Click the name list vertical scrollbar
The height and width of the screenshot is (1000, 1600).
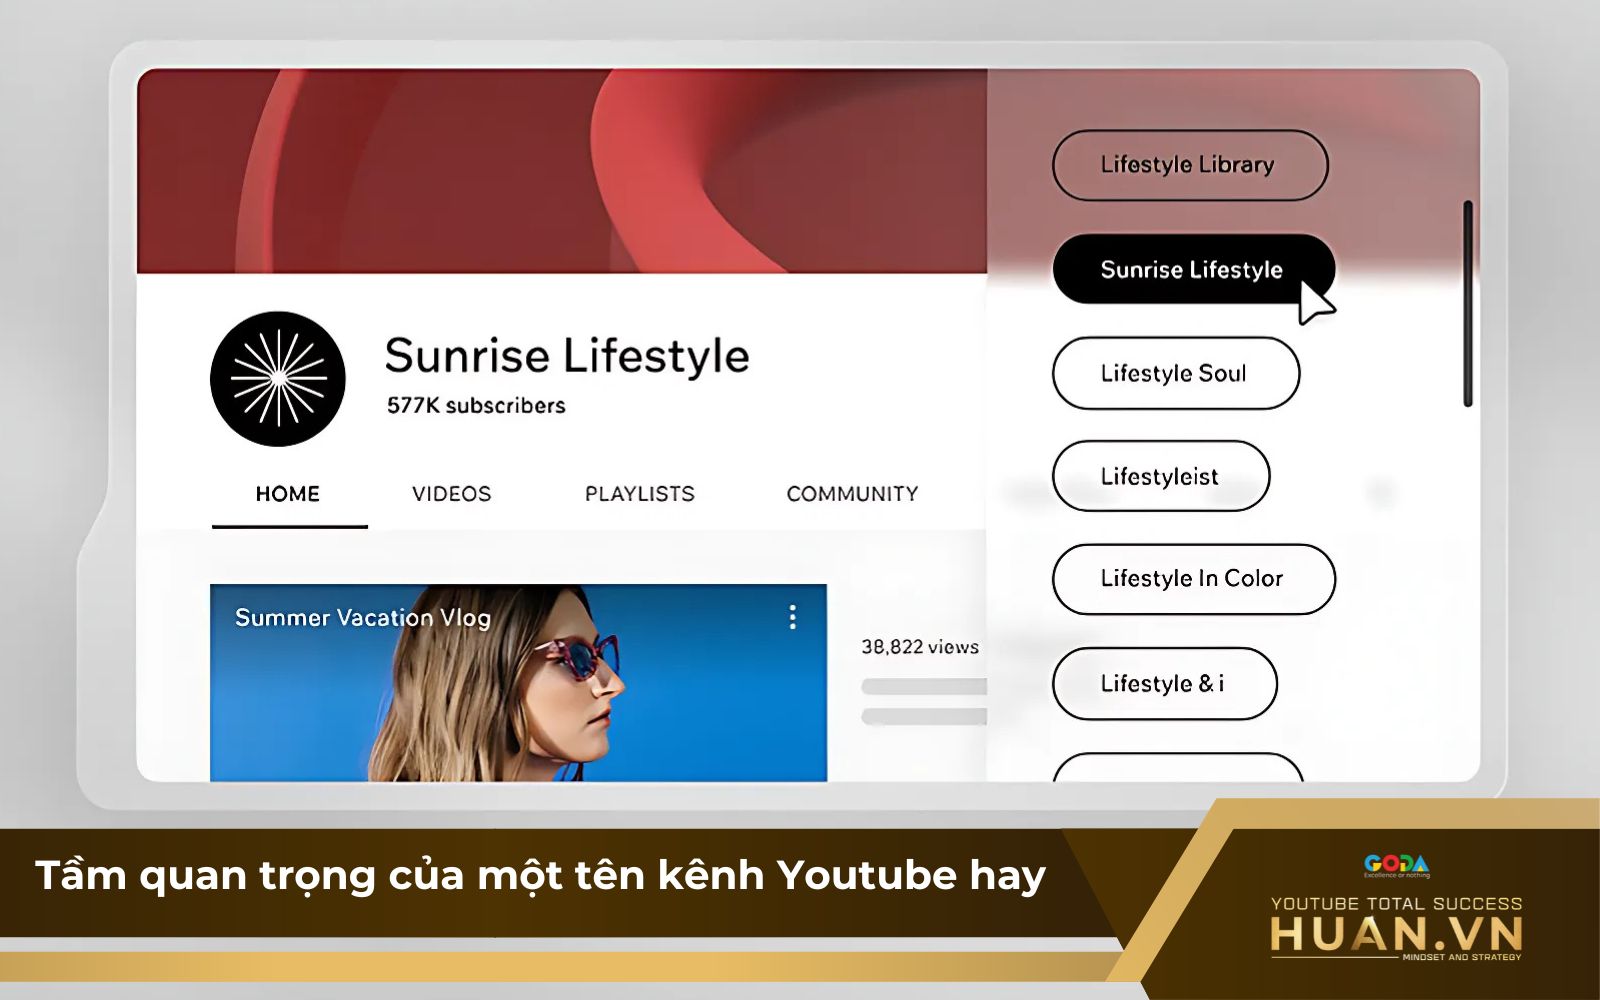pyautogui.click(x=1468, y=304)
